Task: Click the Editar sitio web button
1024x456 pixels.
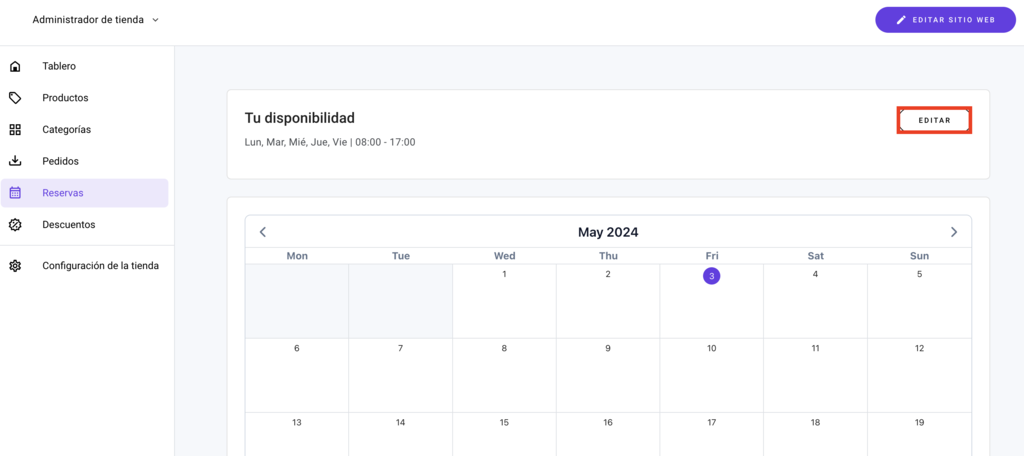Action: (945, 20)
